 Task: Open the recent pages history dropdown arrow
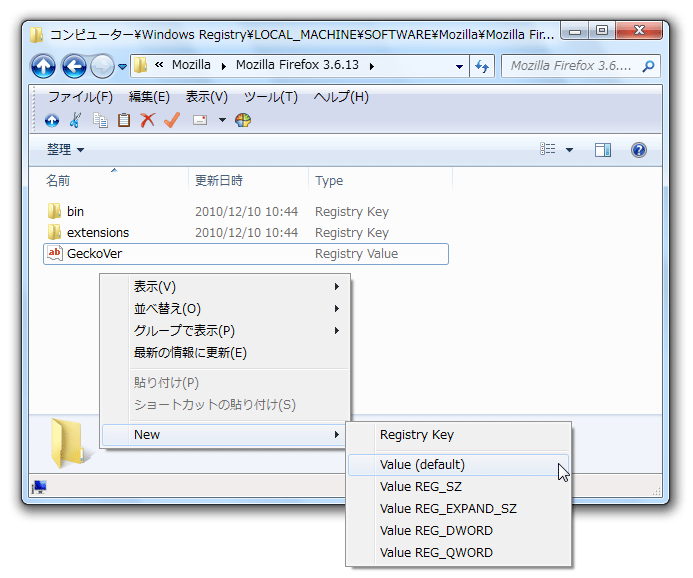[x=122, y=67]
